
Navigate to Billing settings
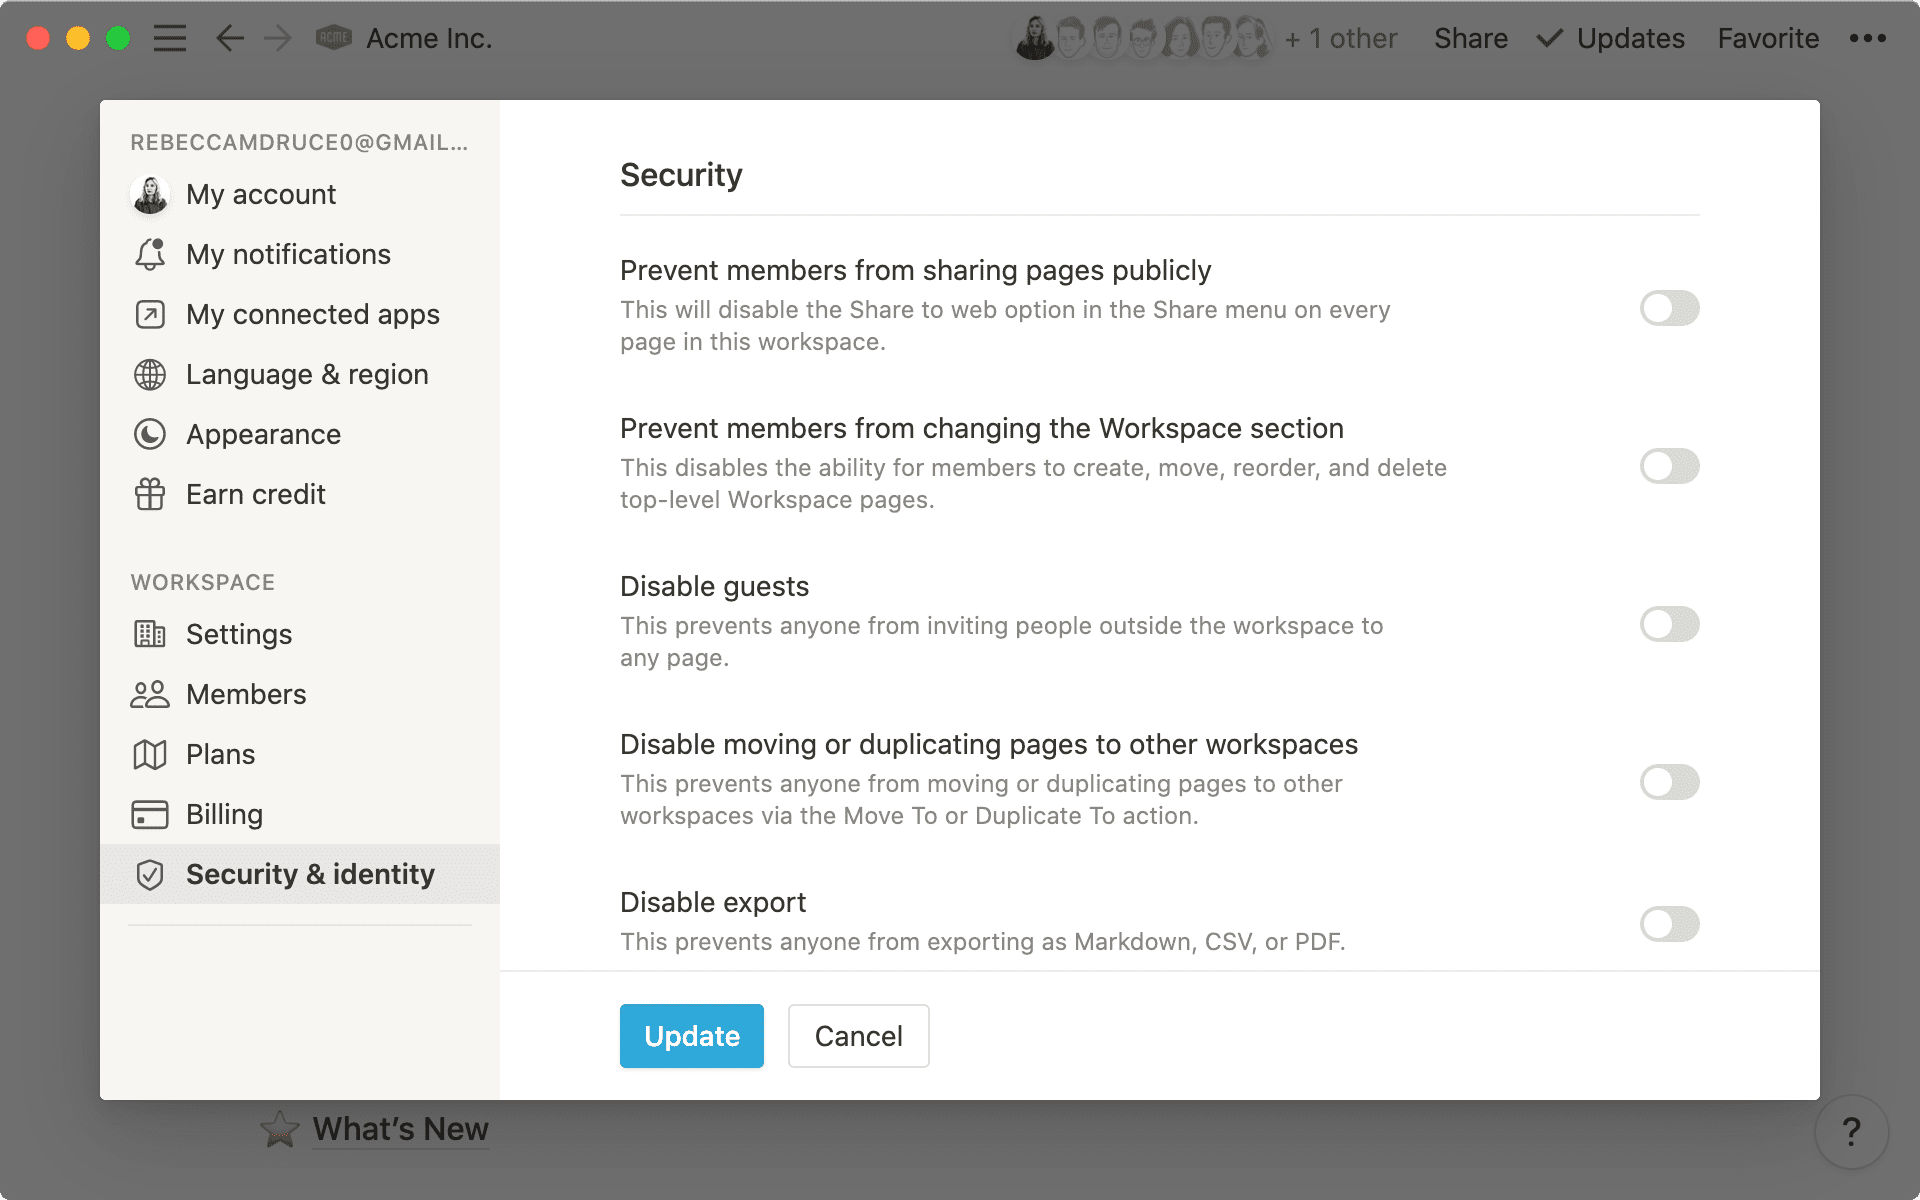224,813
